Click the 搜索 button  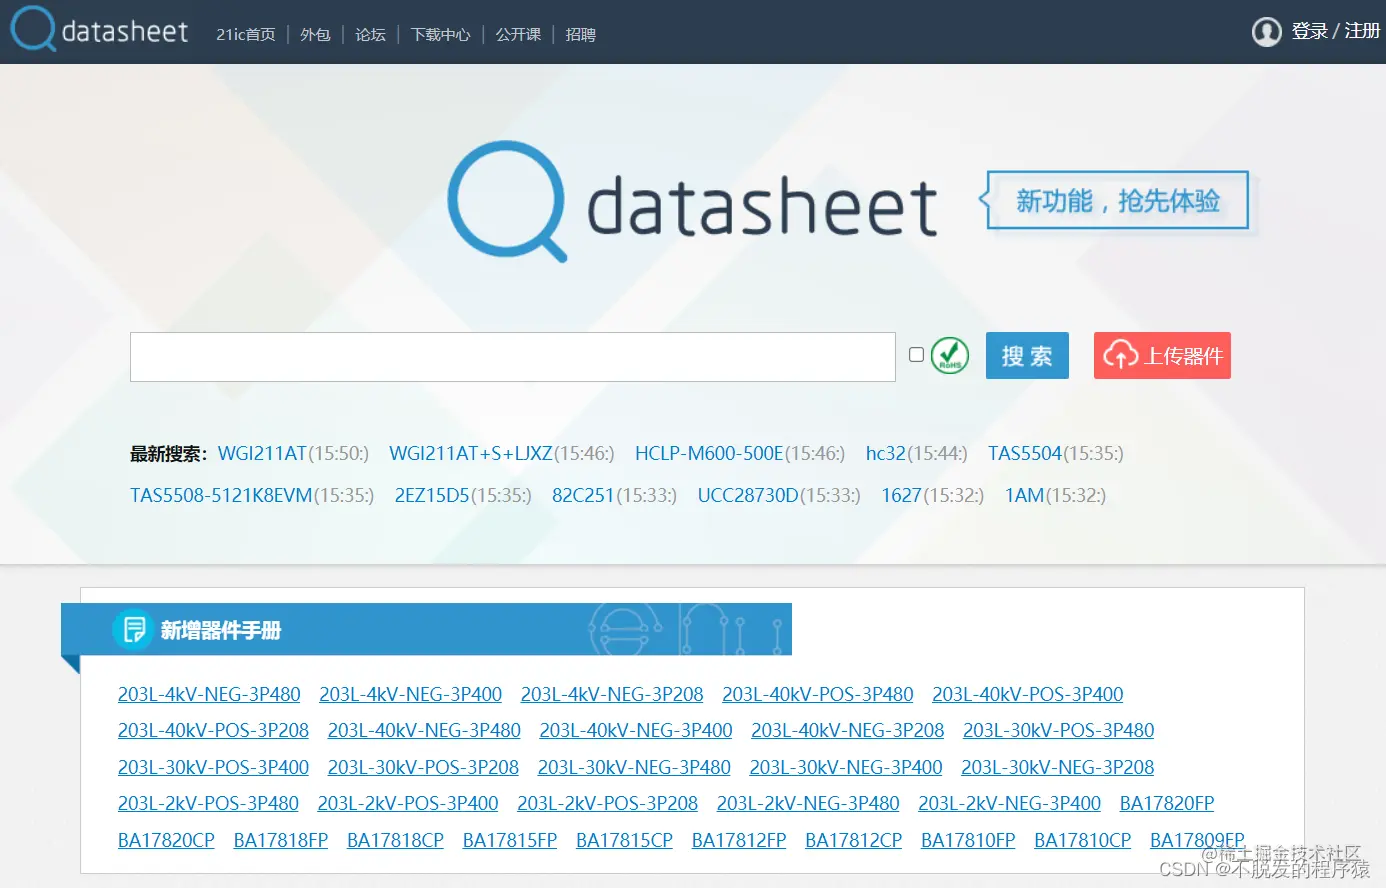[1027, 356]
